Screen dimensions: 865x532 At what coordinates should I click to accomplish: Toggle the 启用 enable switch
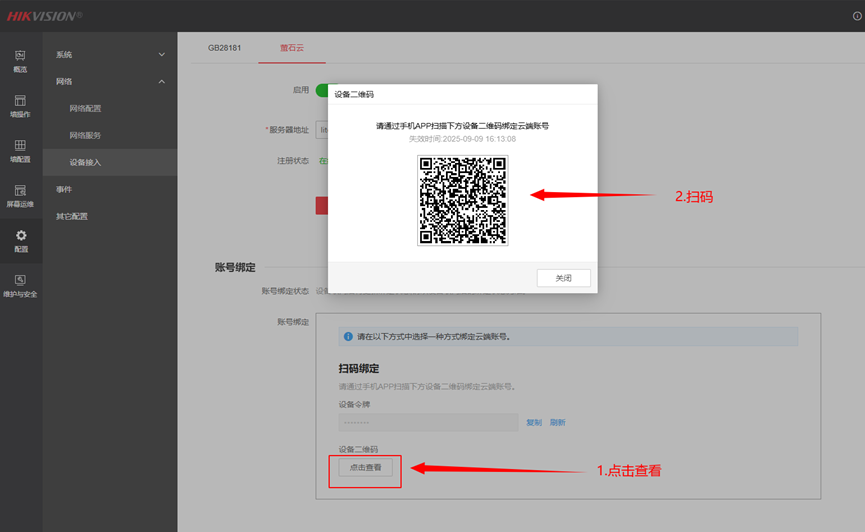point(322,90)
